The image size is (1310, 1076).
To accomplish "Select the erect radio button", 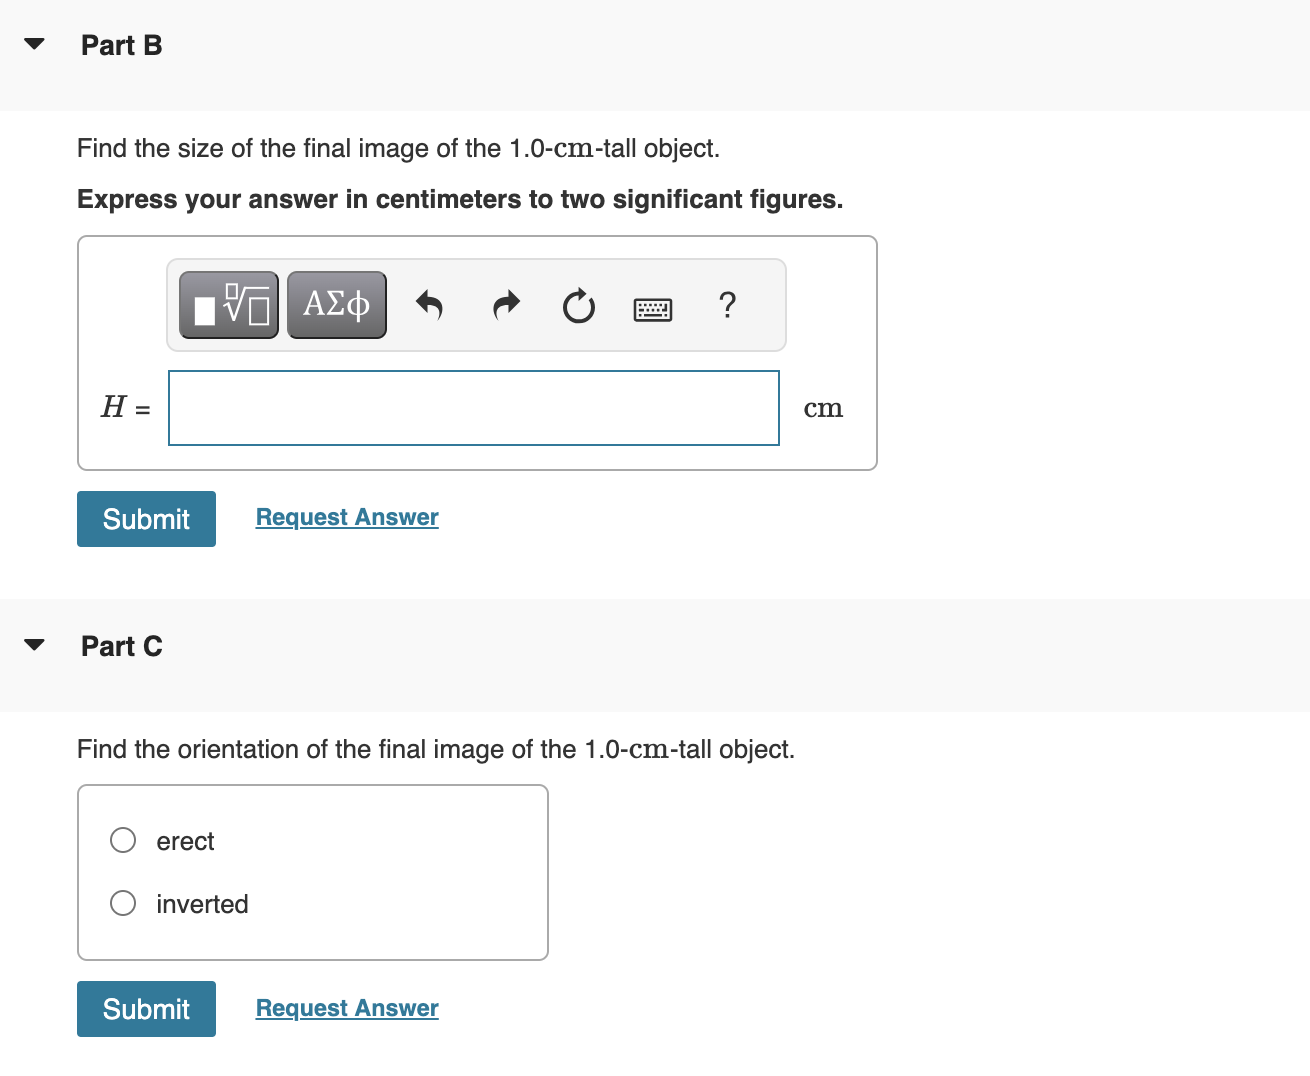I will point(122,840).
